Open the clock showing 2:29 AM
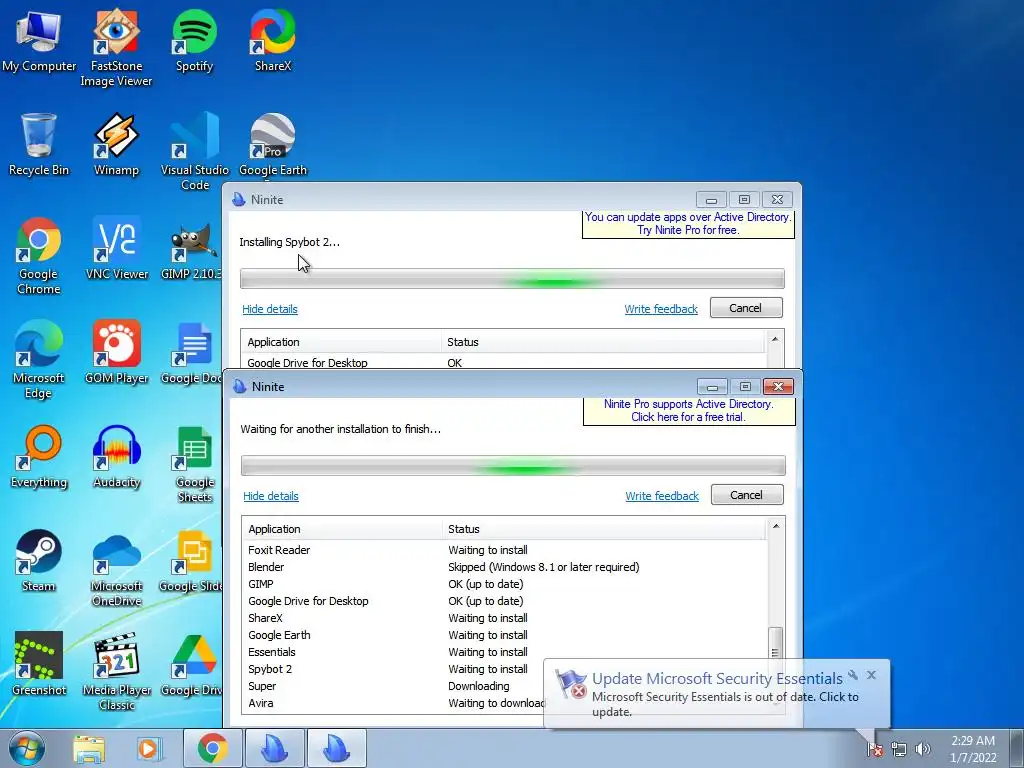 [x=973, y=749]
